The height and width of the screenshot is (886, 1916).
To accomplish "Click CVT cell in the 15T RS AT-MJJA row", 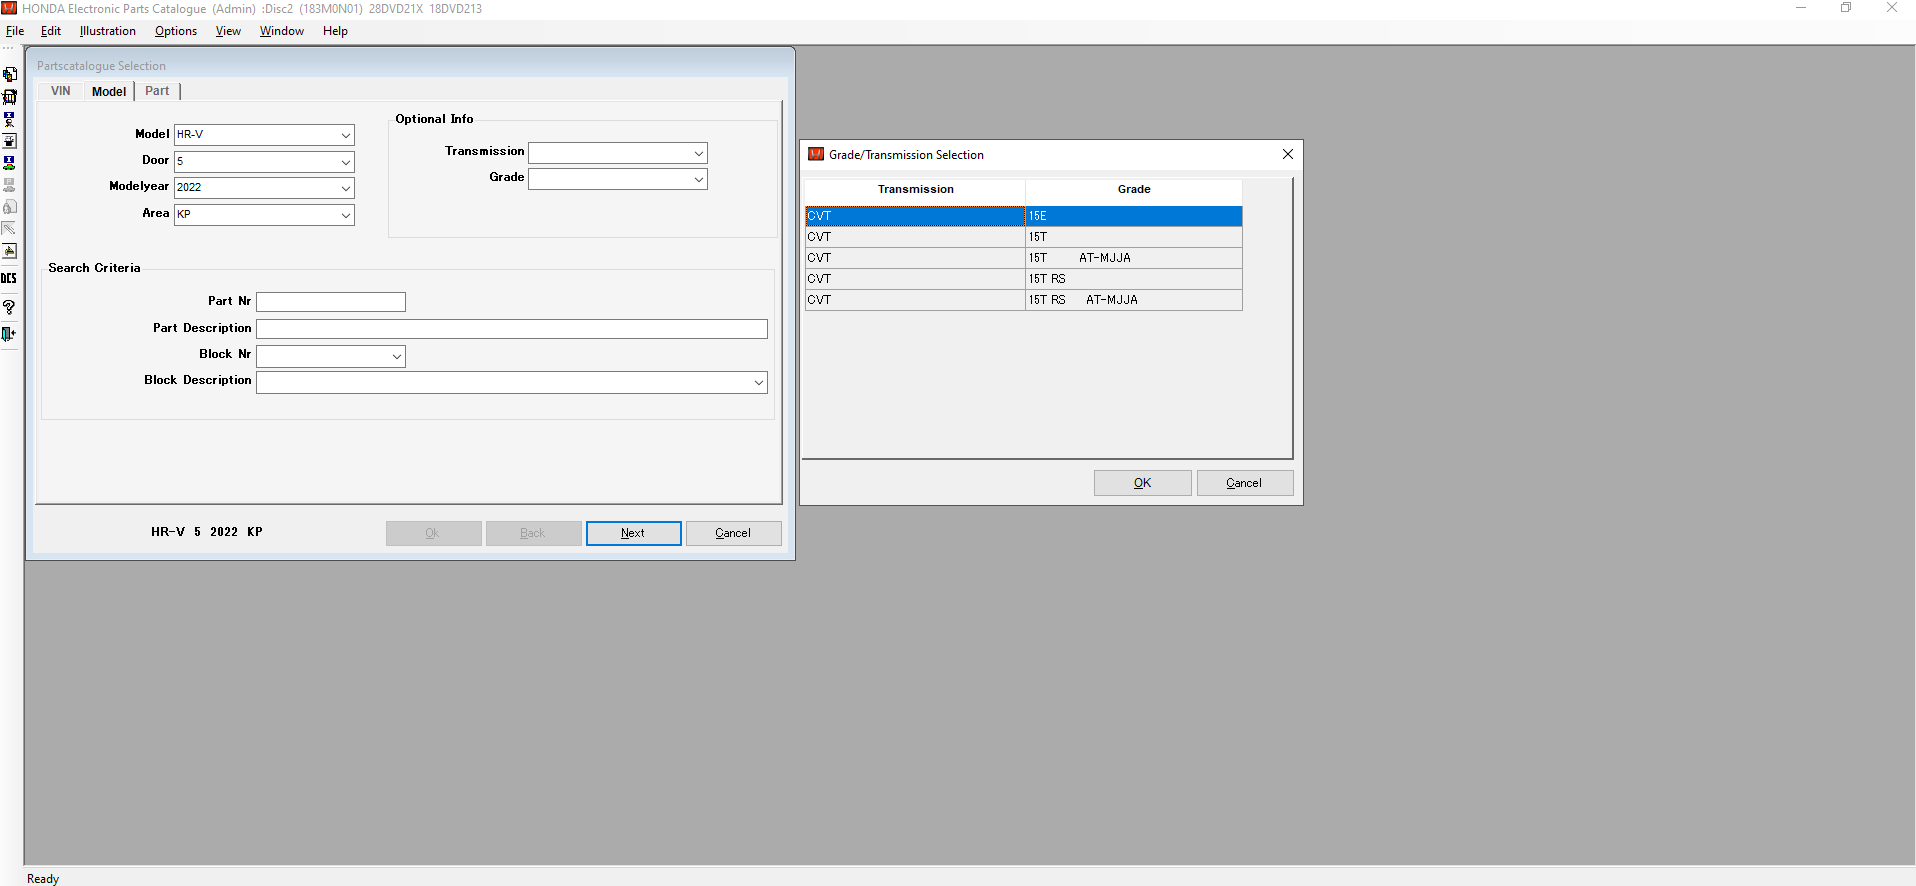I will [x=915, y=300].
